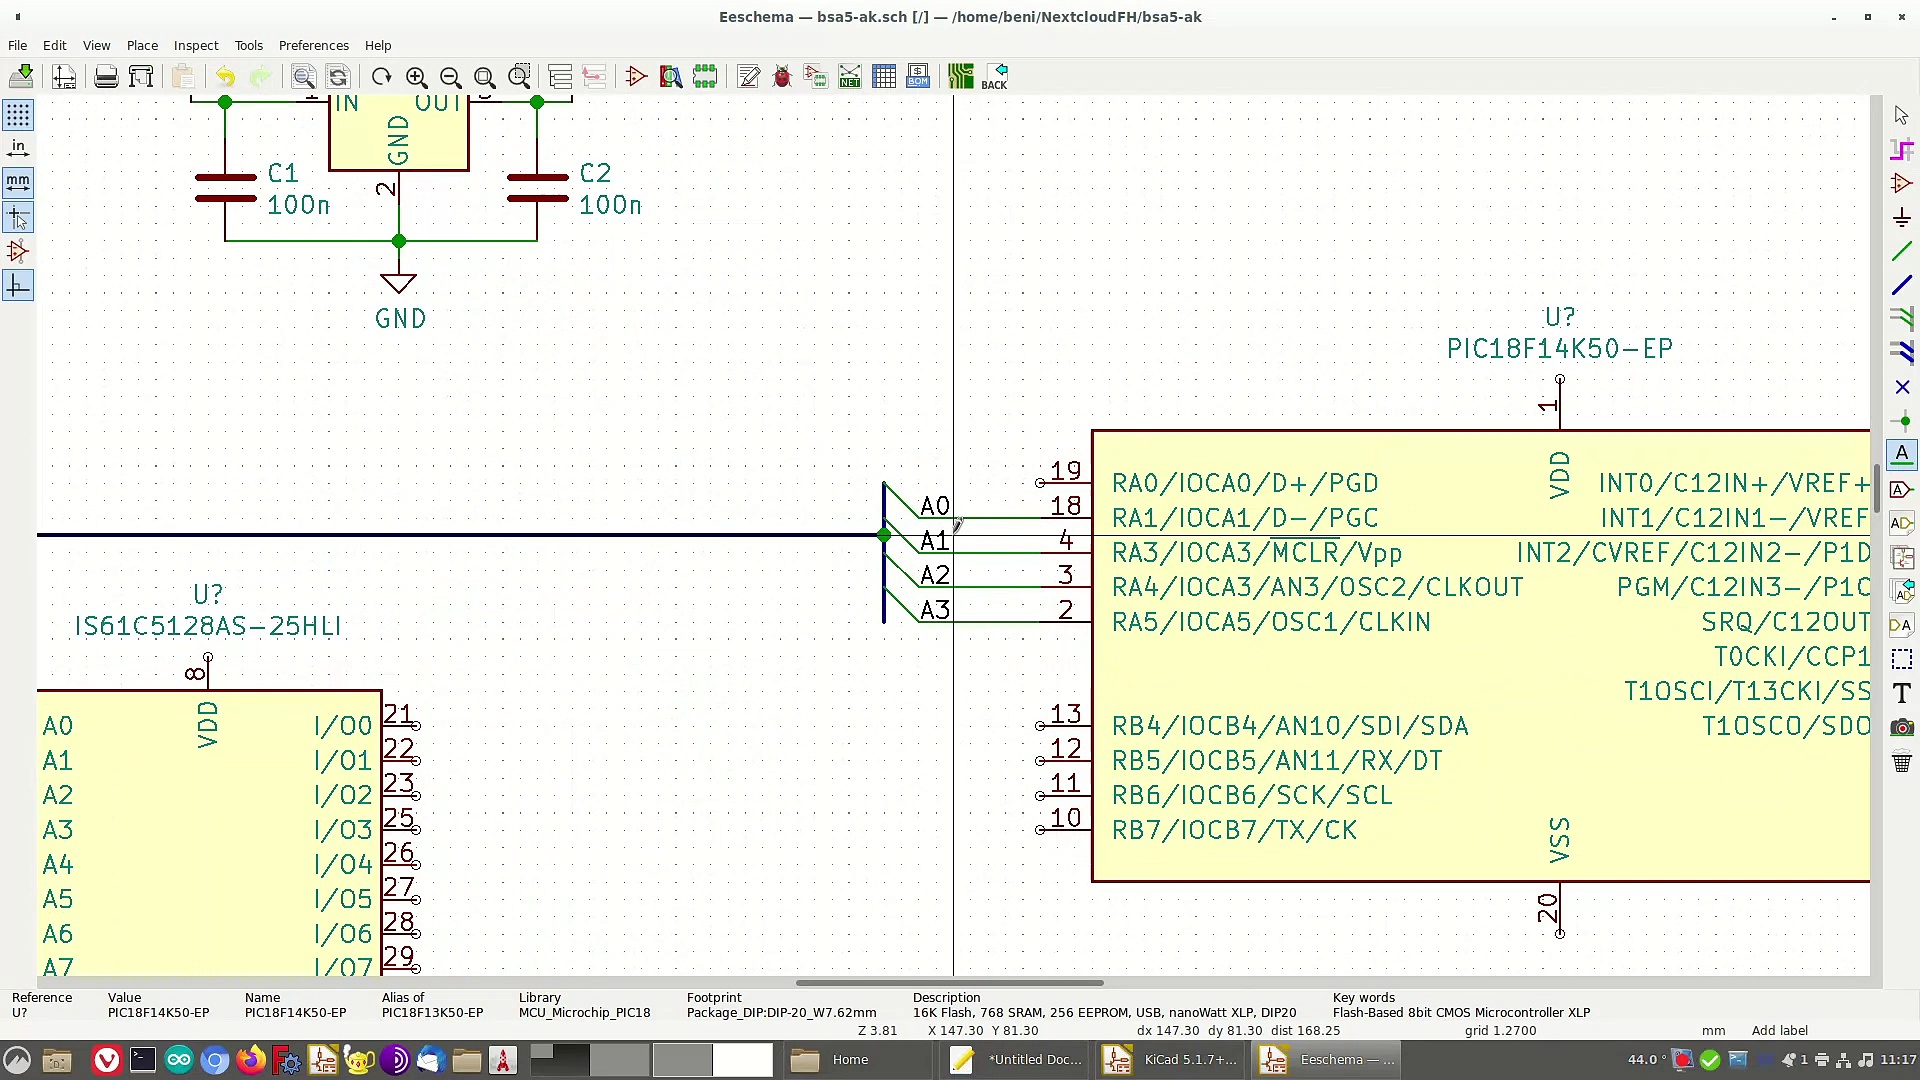Open Generate bill of materials BOM icon
This screenshot has width=1920, height=1080.
coord(918,77)
